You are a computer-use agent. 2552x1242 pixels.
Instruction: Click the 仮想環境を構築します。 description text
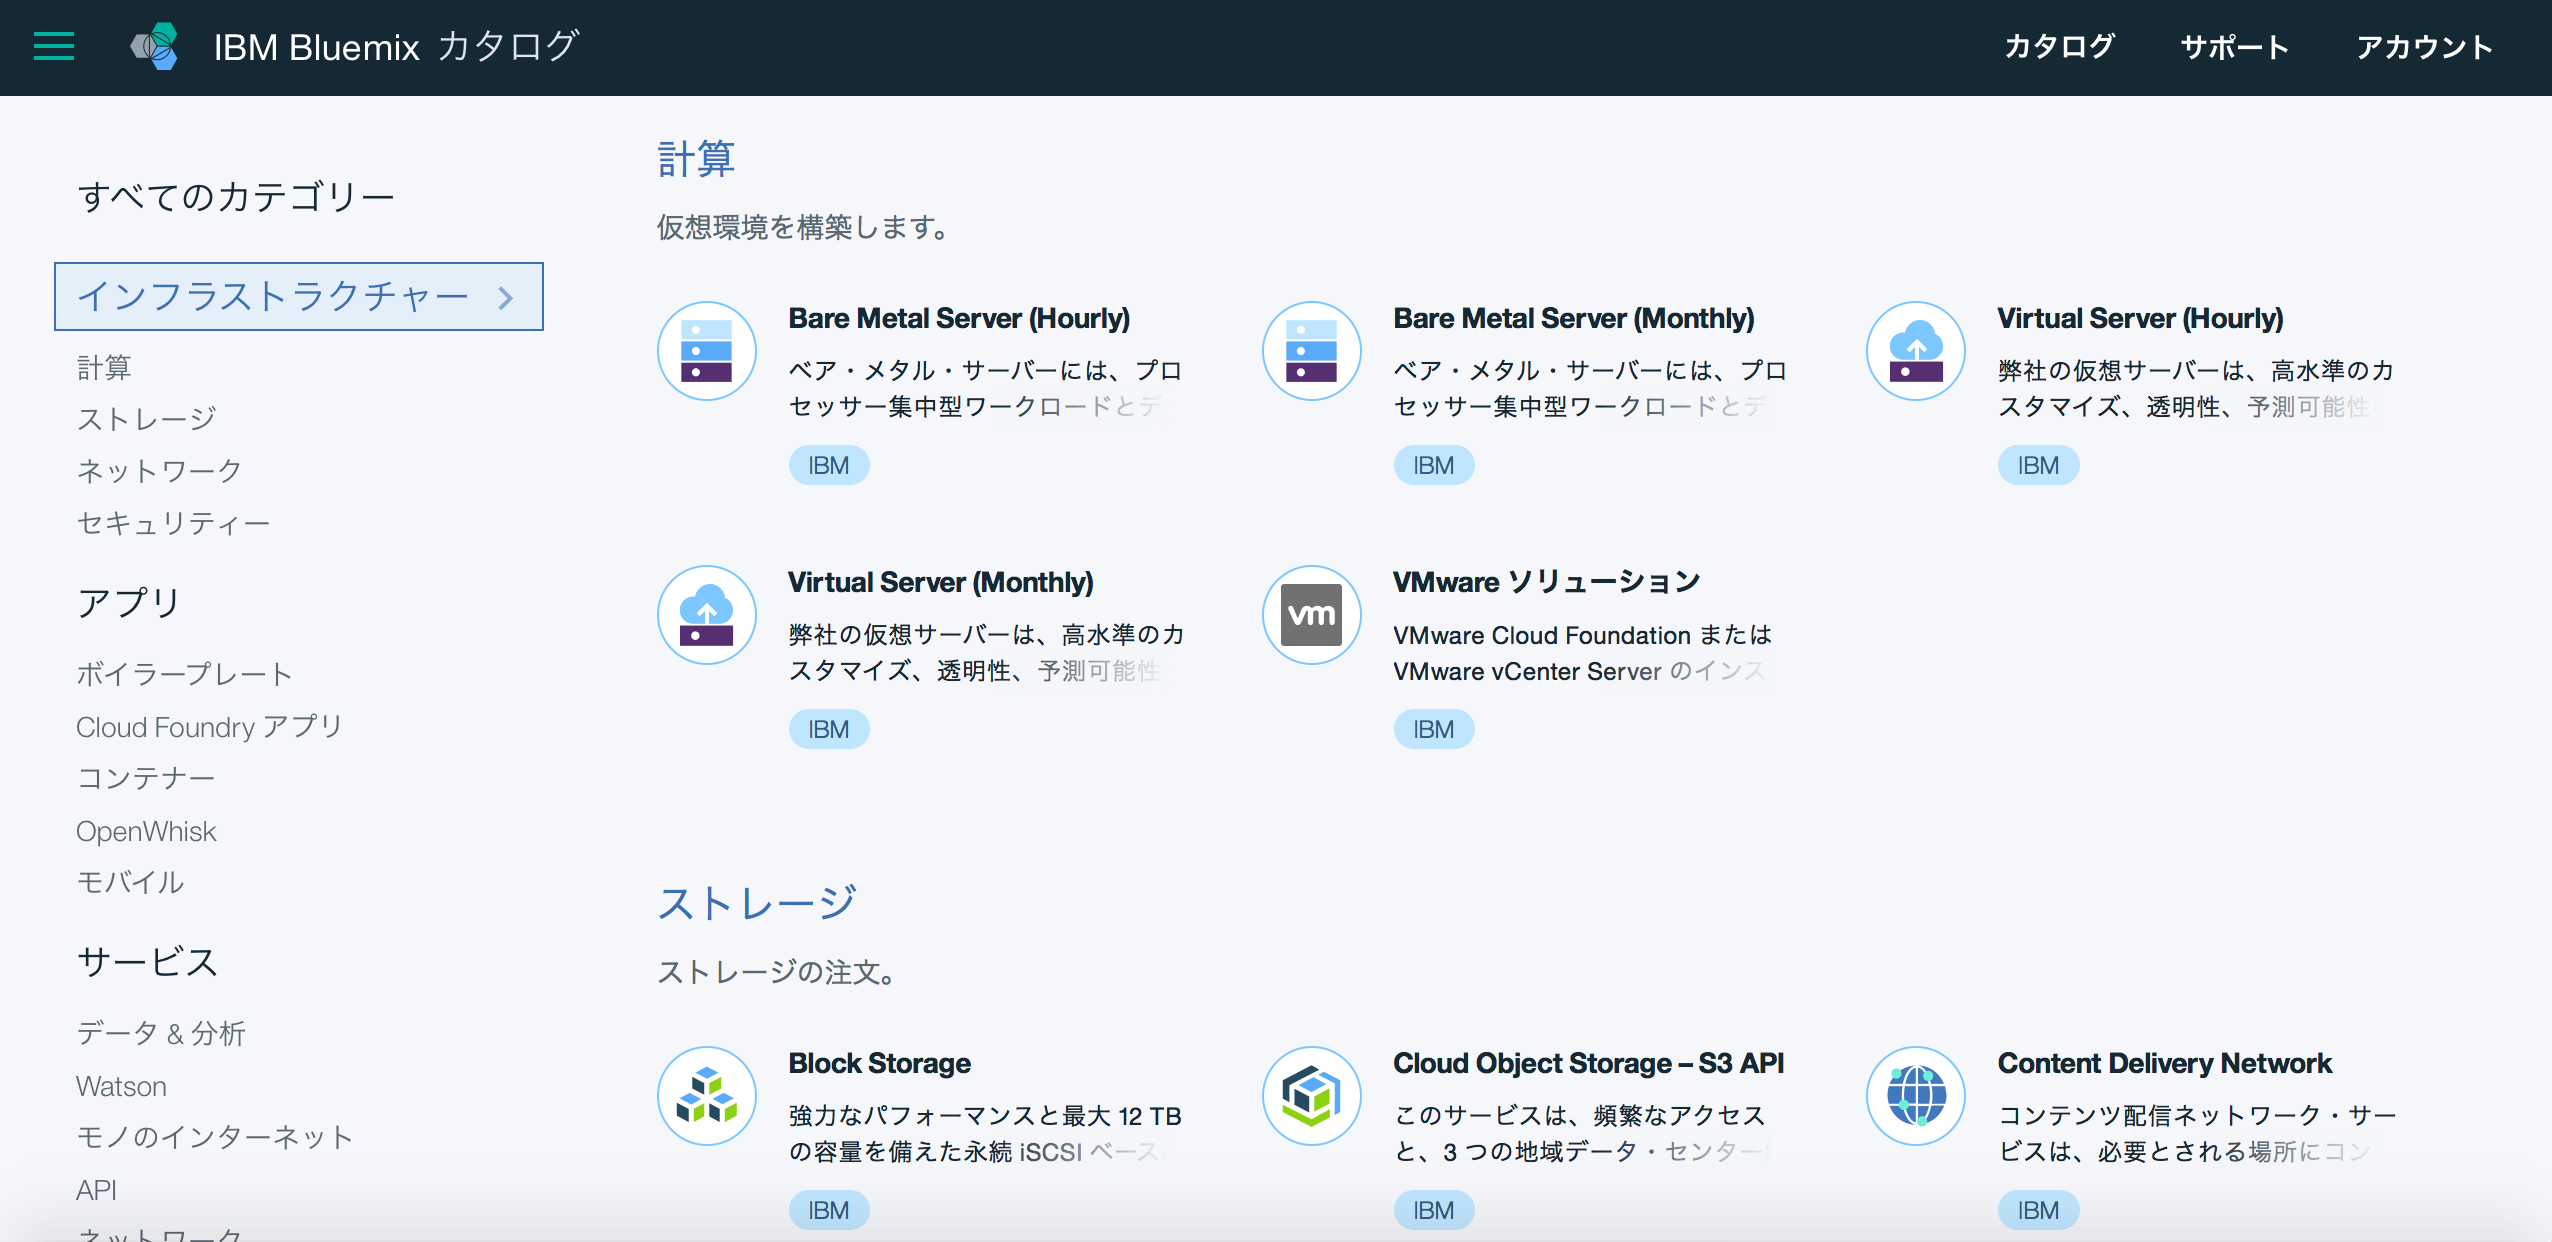click(803, 227)
